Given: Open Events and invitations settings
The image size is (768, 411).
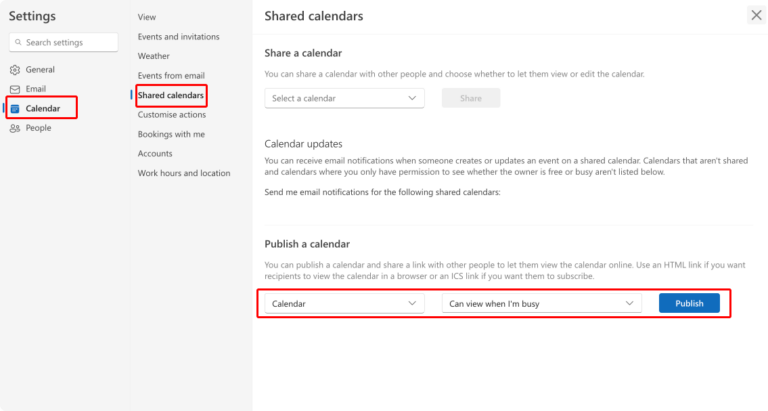Looking at the screenshot, I should pyautogui.click(x=178, y=37).
